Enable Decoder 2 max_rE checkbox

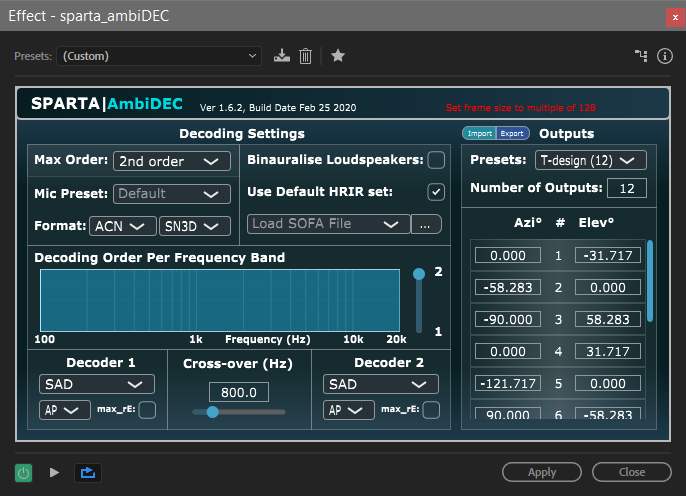431,410
